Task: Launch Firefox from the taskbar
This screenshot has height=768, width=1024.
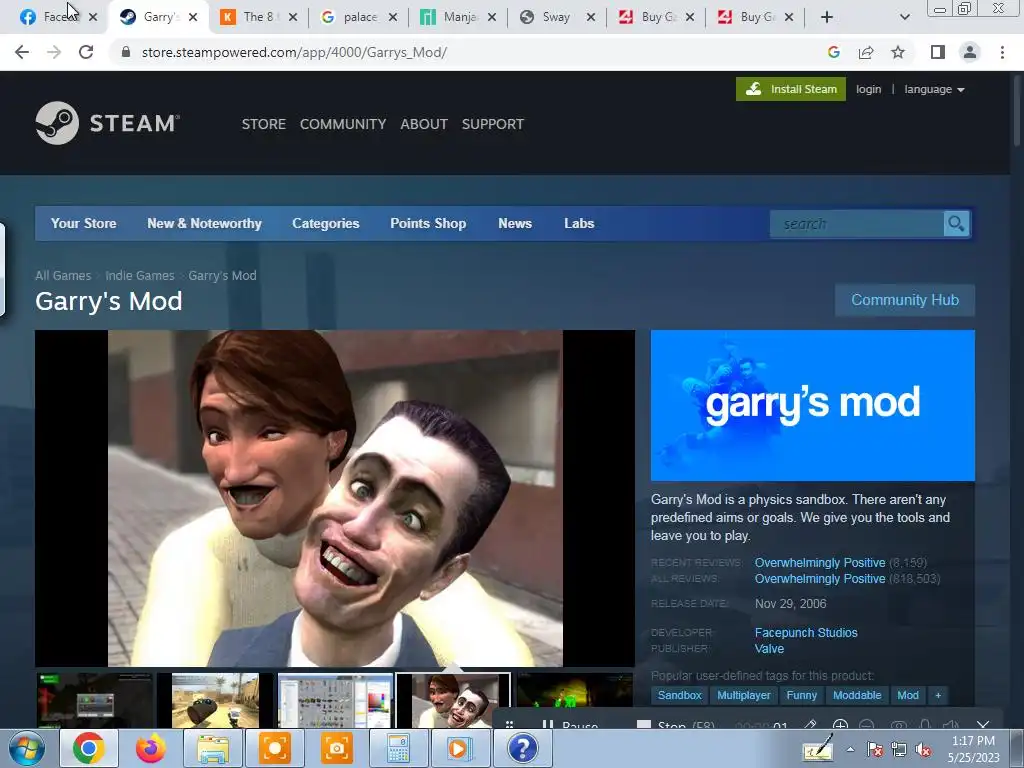Action: click(150, 748)
